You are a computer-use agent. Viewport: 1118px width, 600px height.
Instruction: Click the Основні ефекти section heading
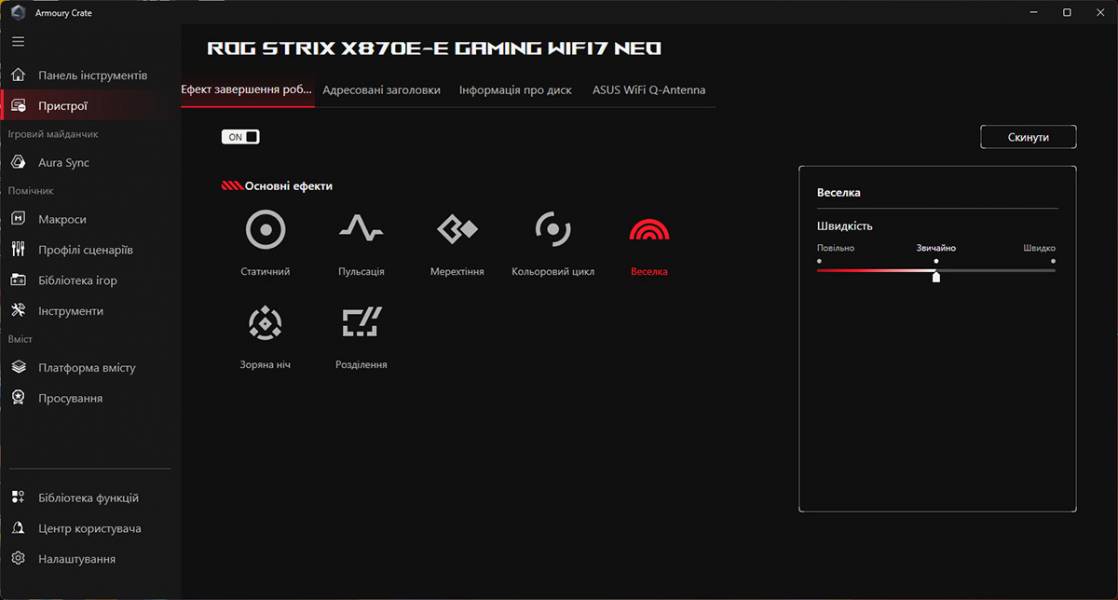(289, 186)
